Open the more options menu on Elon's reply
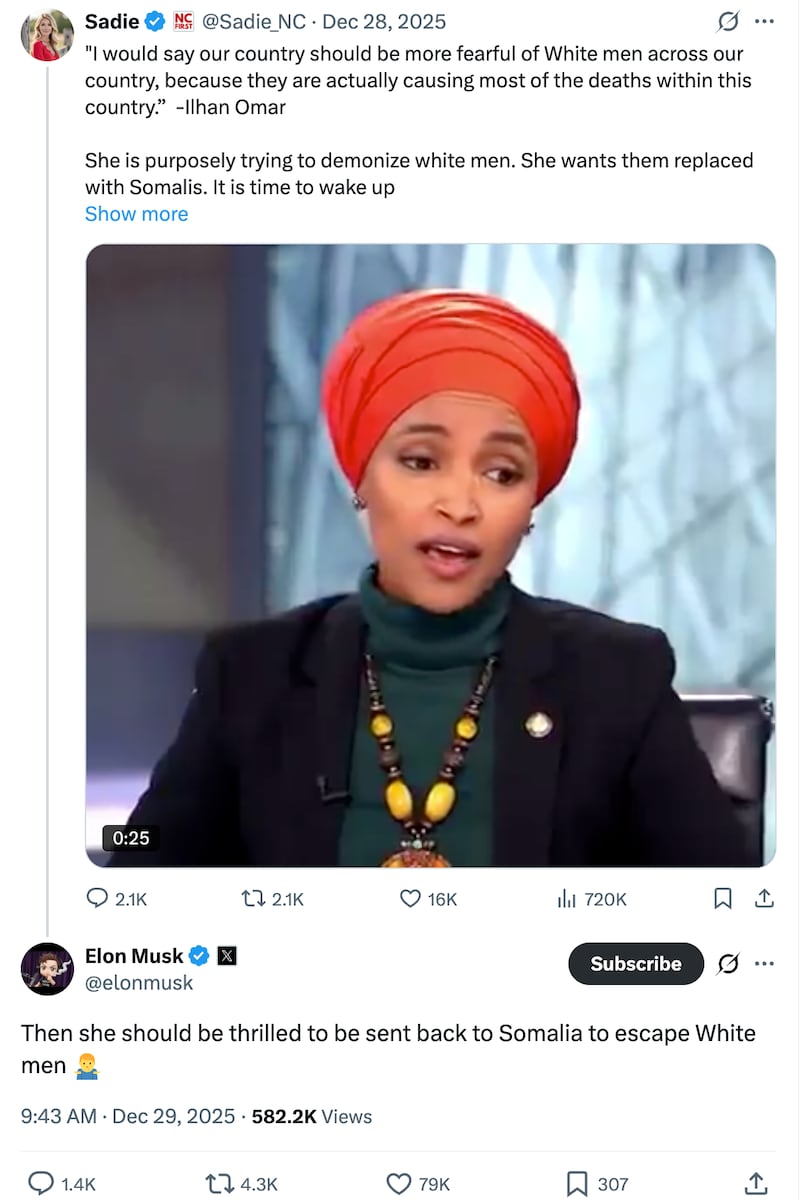The image size is (800, 1200). pyautogui.click(x=765, y=963)
